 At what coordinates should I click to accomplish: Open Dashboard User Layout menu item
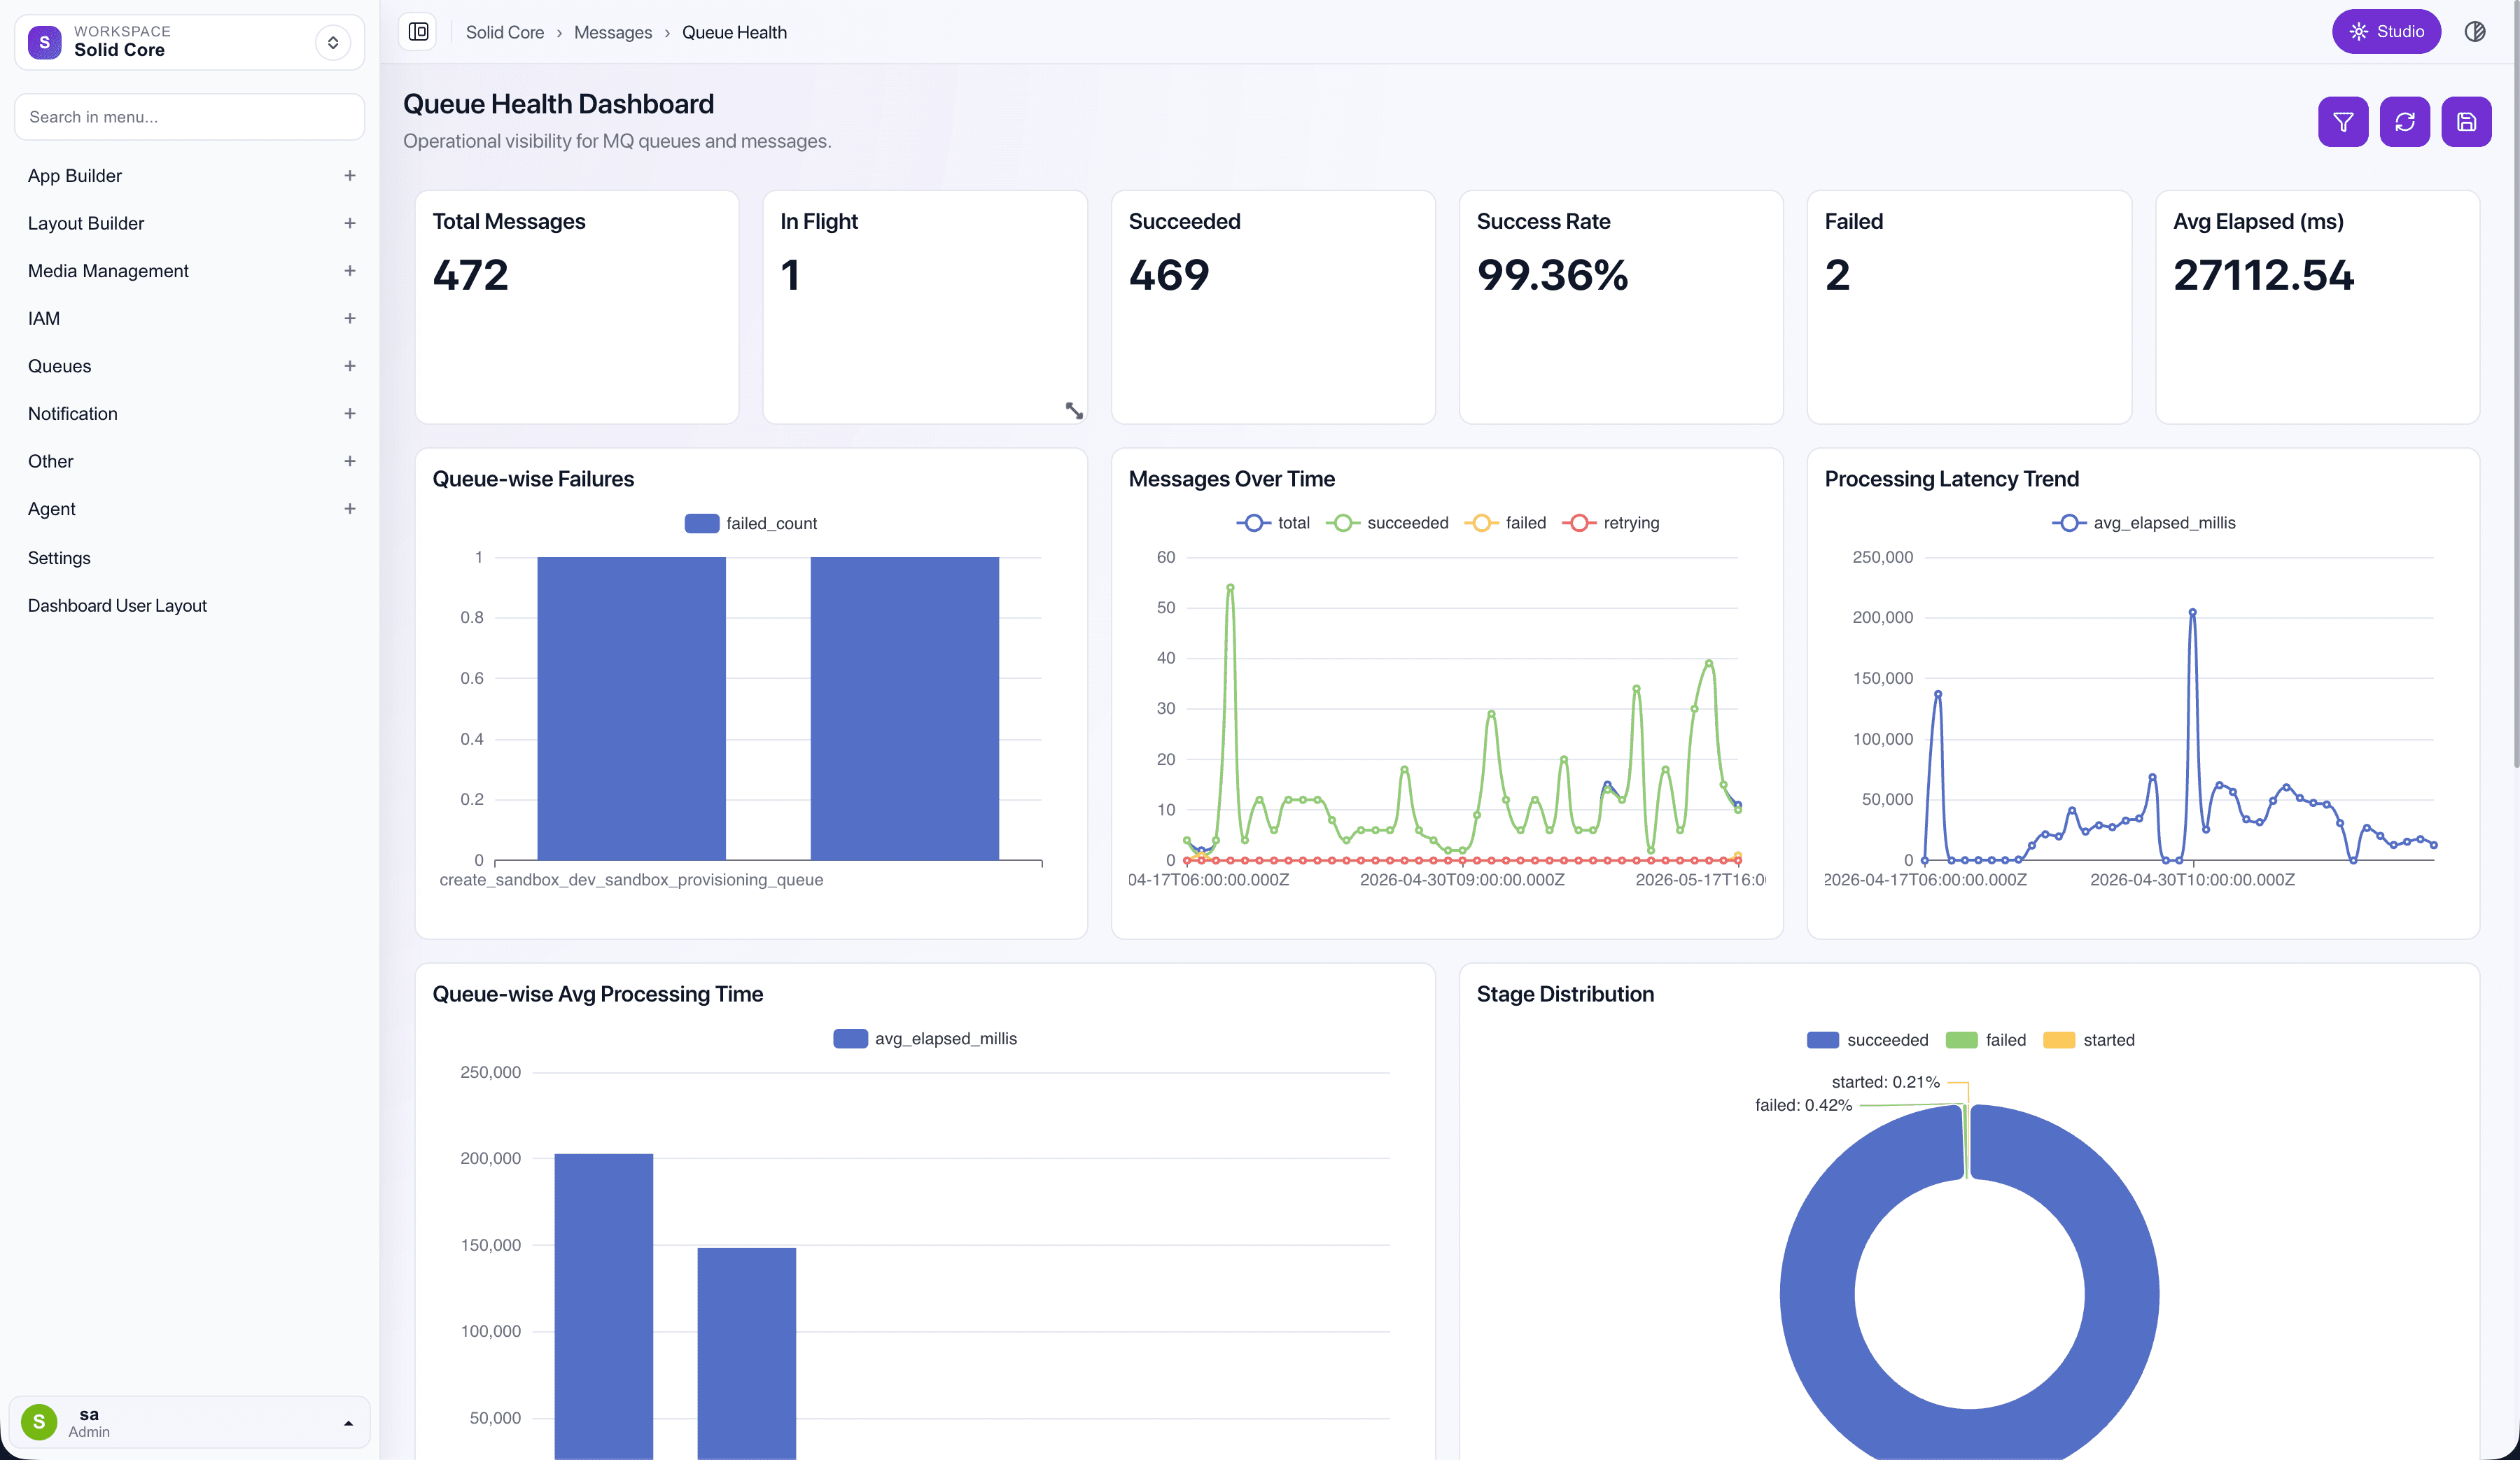117,606
